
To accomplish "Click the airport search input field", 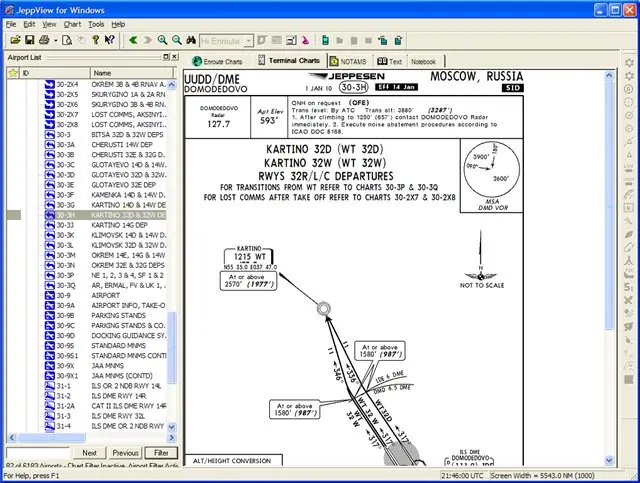I will point(38,453).
